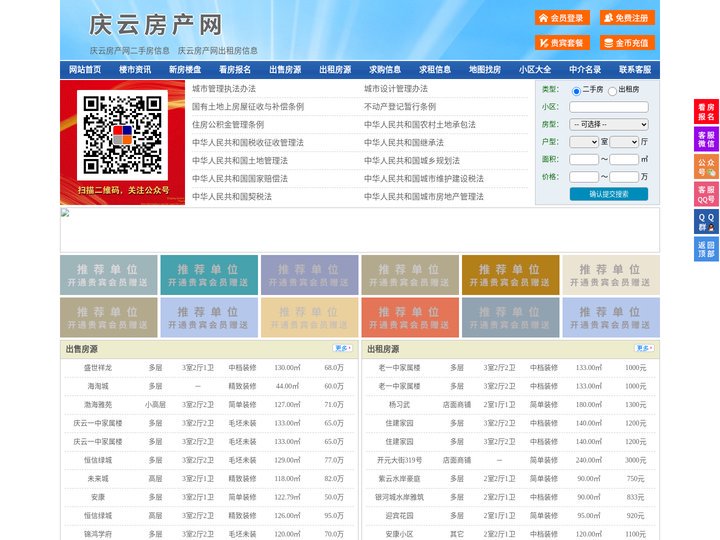Select the 出租房 radio button
Image resolution: width=720 pixels, height=540 pixels.
612,91
